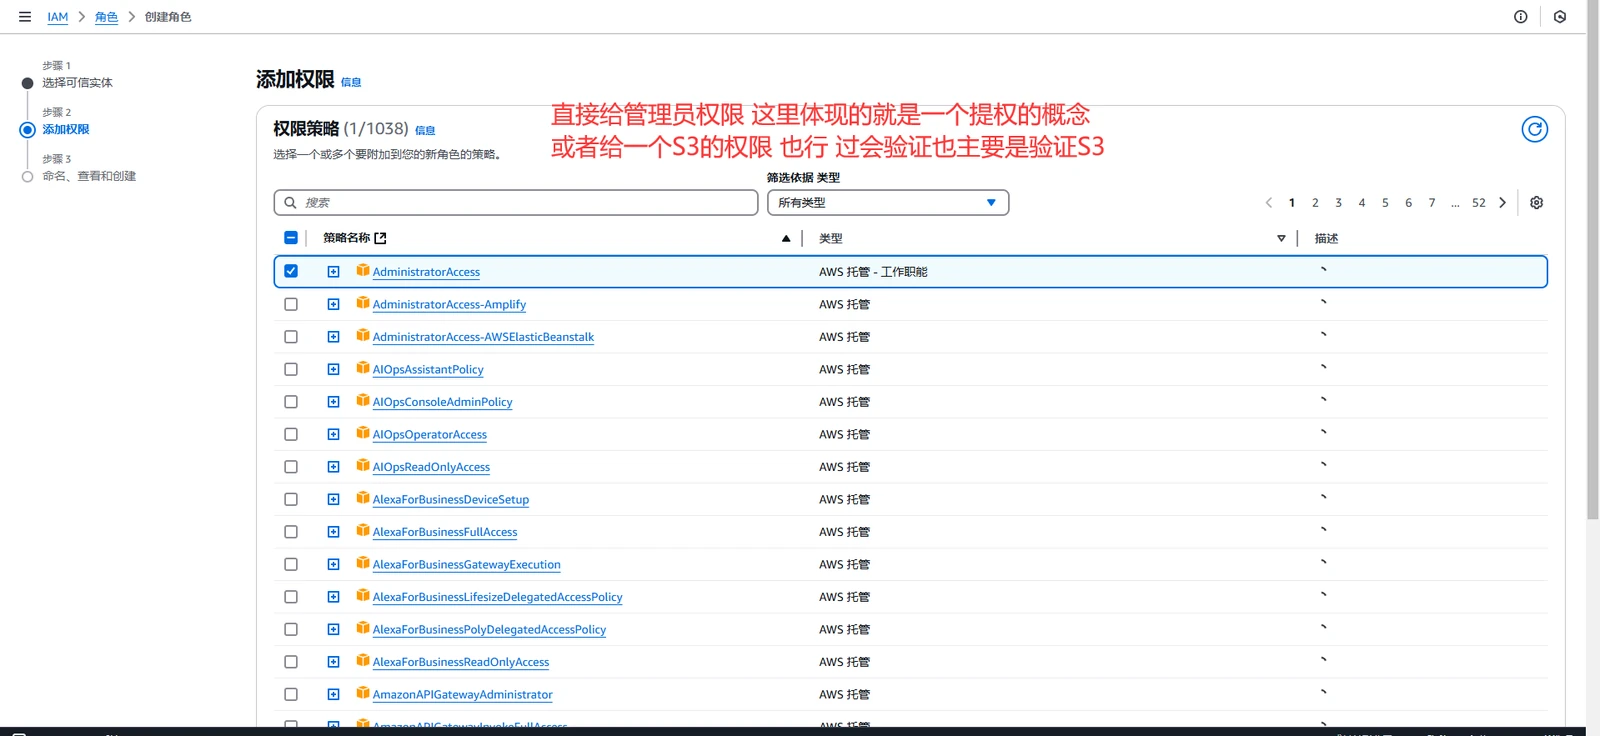The height and width of the screenshot is (736, 1600).
Task: Go to next page of policies
Action: (1502, 203)
